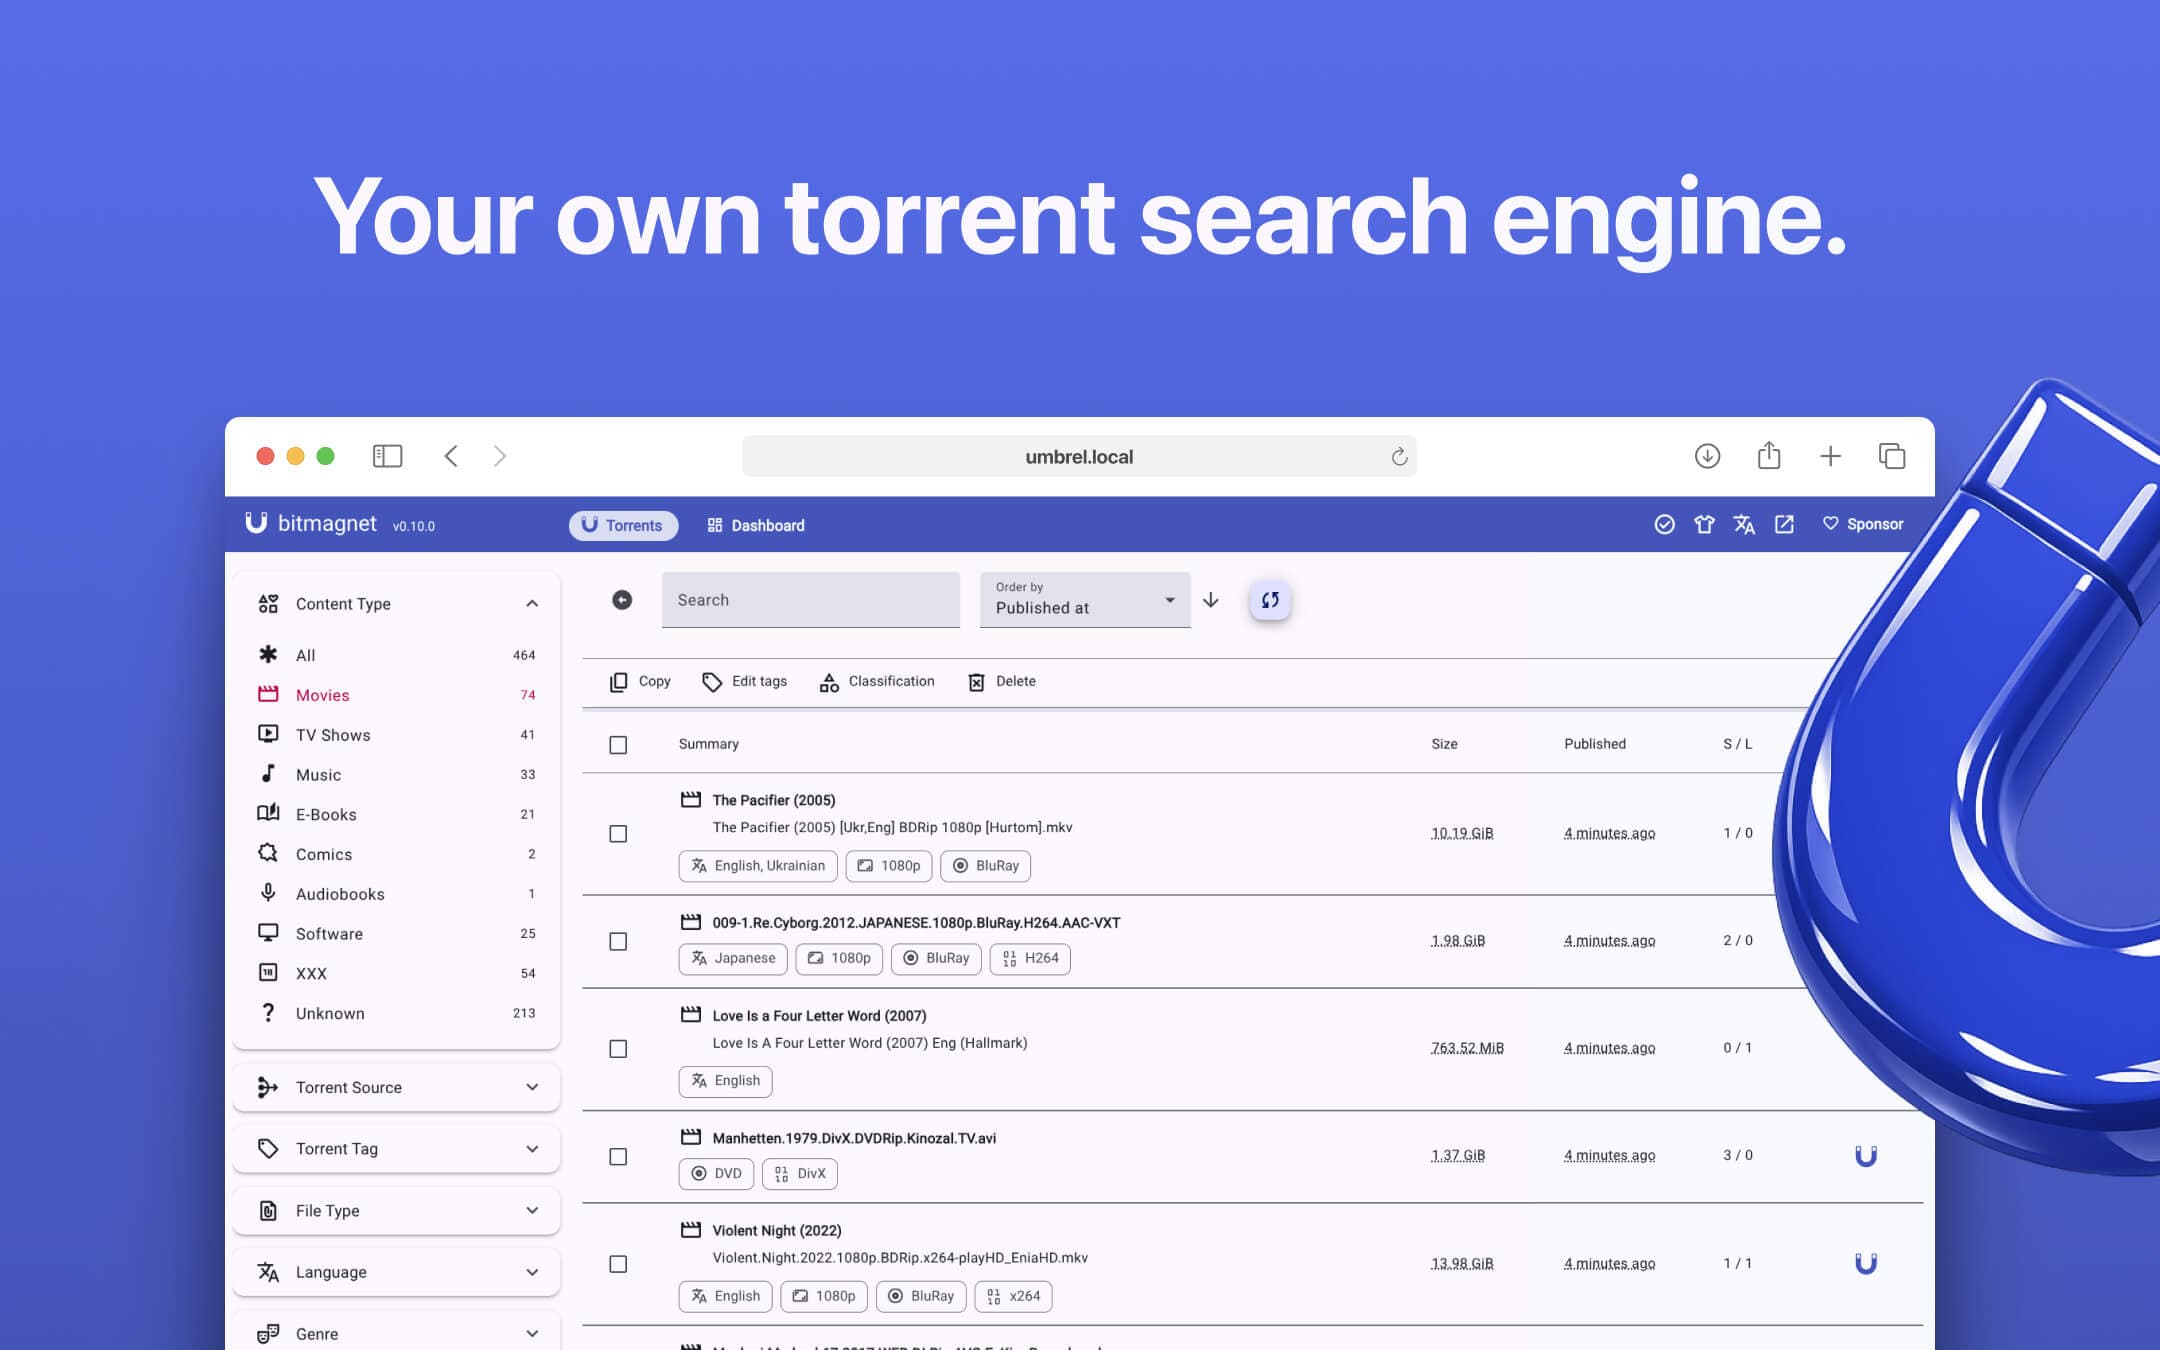Reload the umbrel.local page

(x=1399, y=457)
